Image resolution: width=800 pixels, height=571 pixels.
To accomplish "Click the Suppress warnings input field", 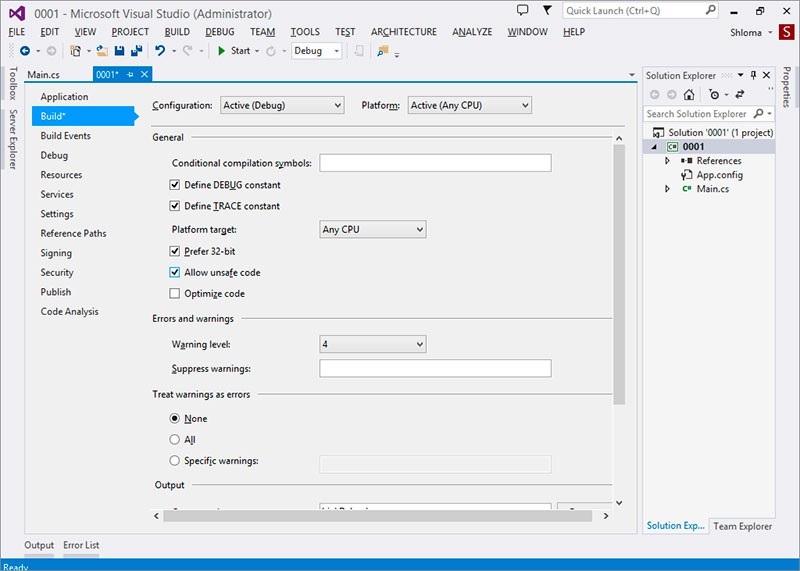I will click(x=435, y=368).
